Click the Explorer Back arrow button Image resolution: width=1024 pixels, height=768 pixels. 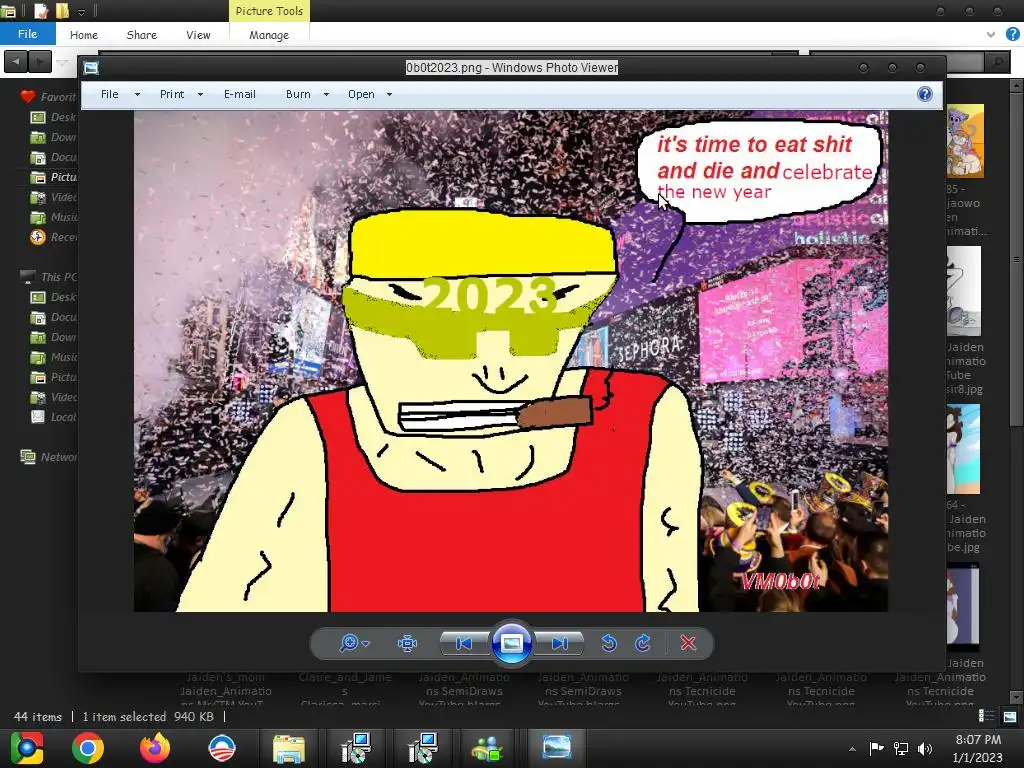coord(16,62)
